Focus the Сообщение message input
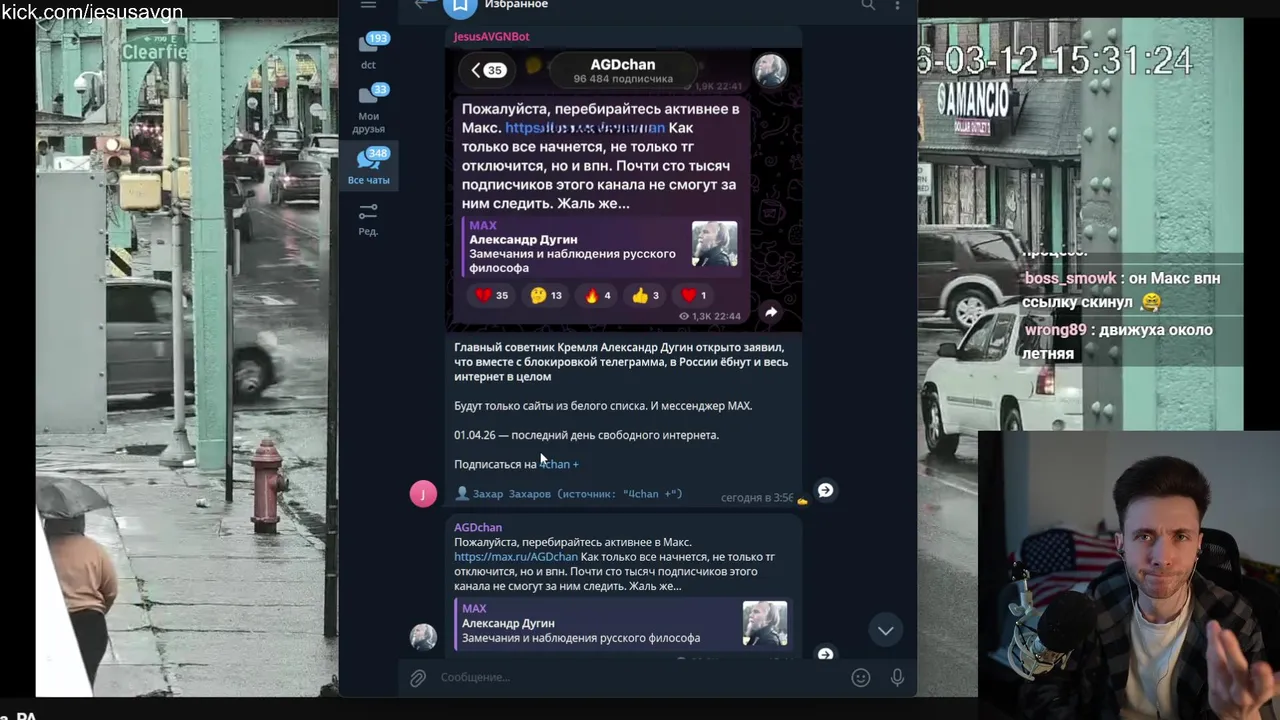The image size is (1280, 720). click(x=640, y=678)
